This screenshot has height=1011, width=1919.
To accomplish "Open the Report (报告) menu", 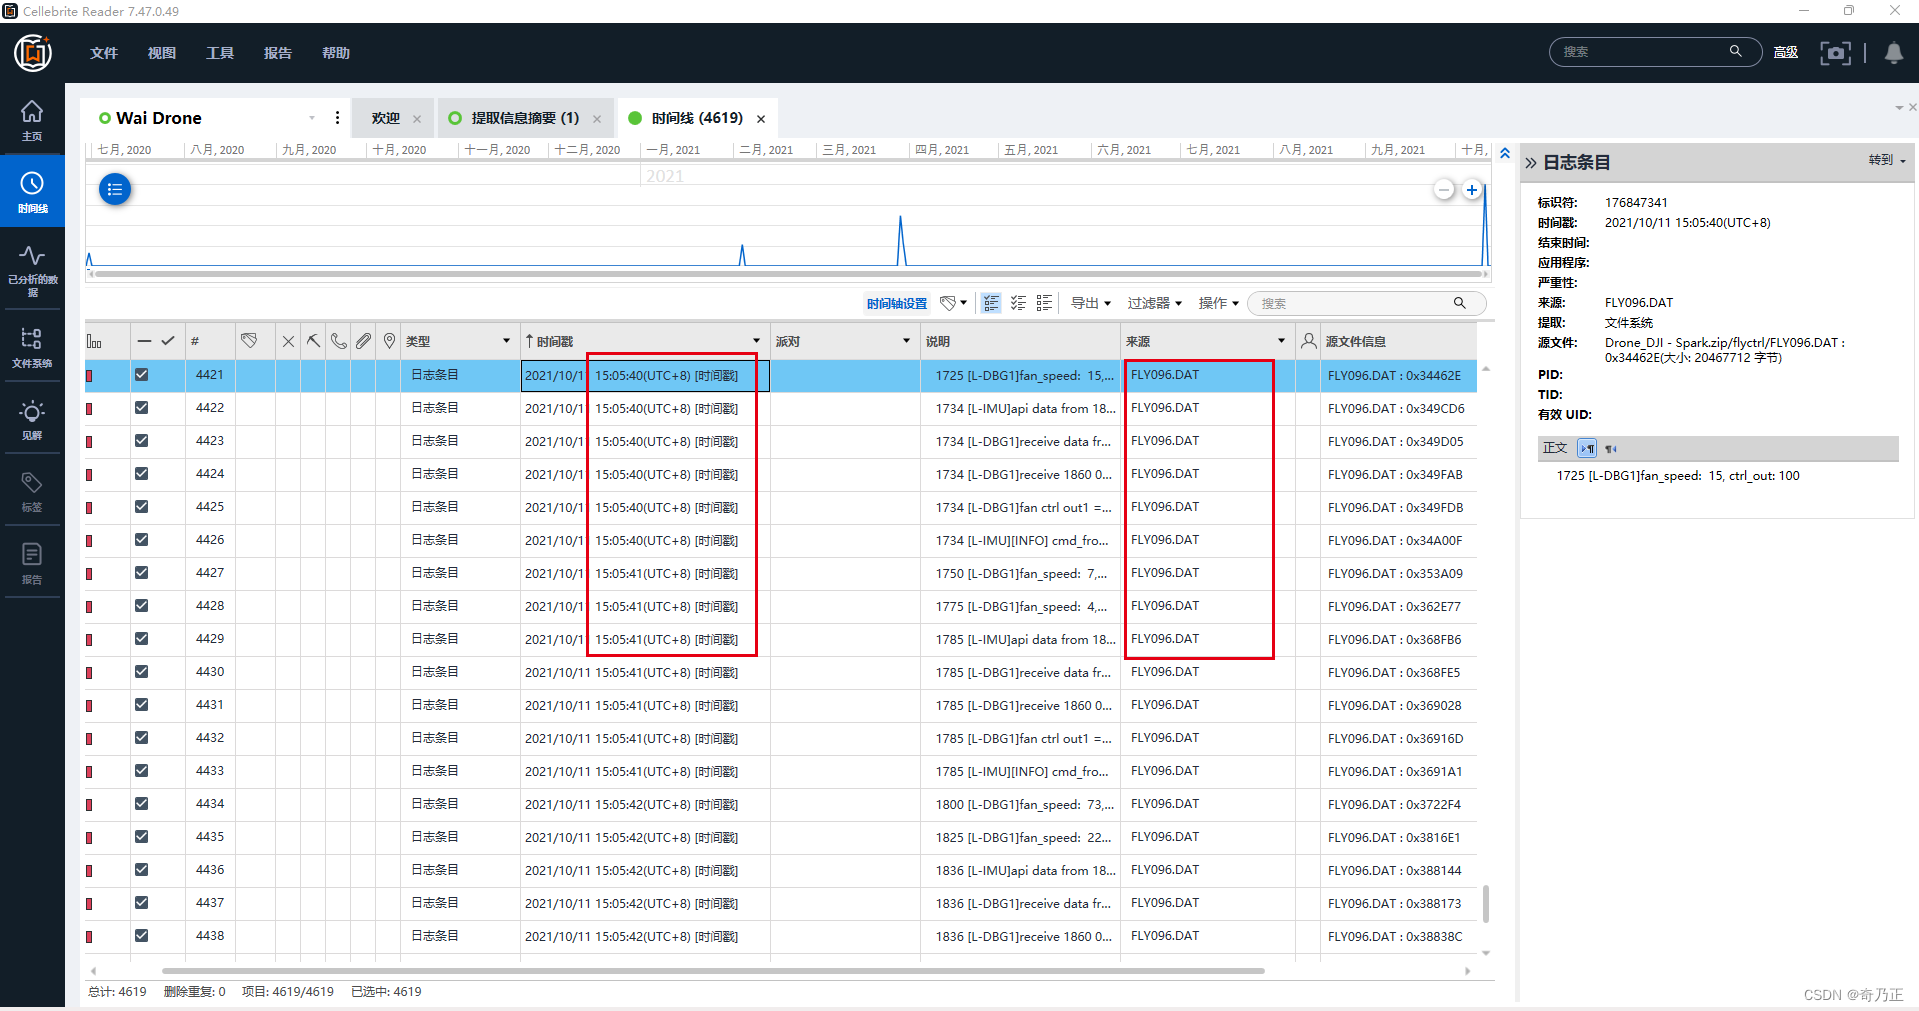I will click(x=278, y=53).
